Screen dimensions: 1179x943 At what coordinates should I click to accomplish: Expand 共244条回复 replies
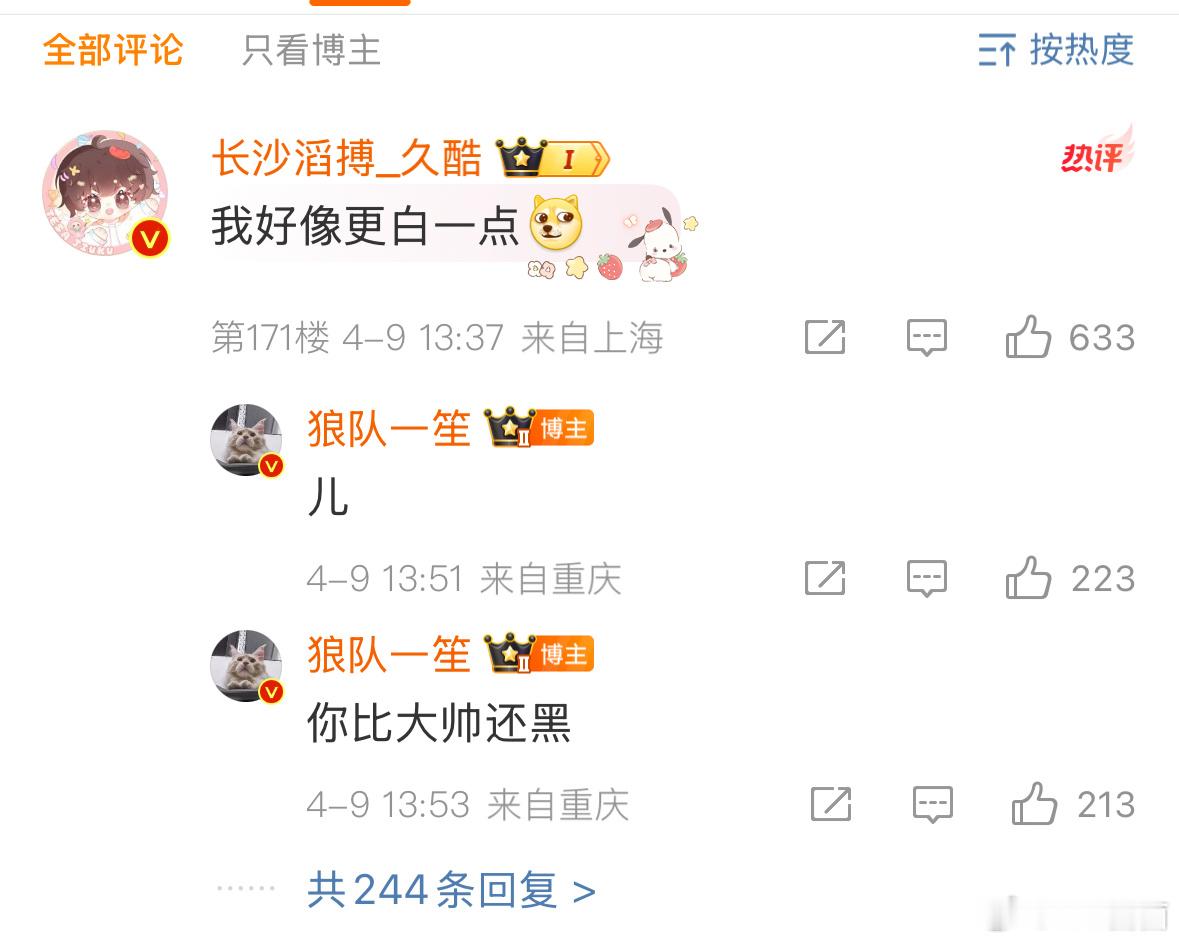pyautogui.click(x=451, y=890)
